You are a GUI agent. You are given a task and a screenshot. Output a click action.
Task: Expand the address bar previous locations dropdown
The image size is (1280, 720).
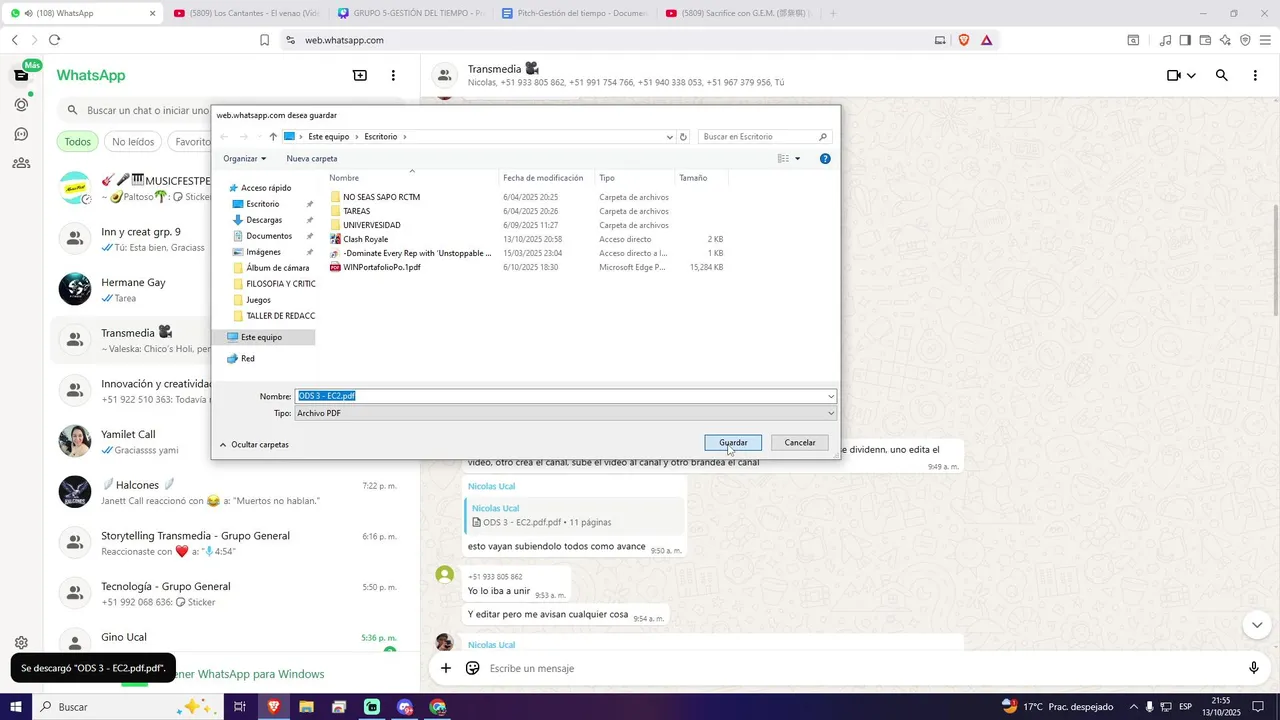(669, 137)
